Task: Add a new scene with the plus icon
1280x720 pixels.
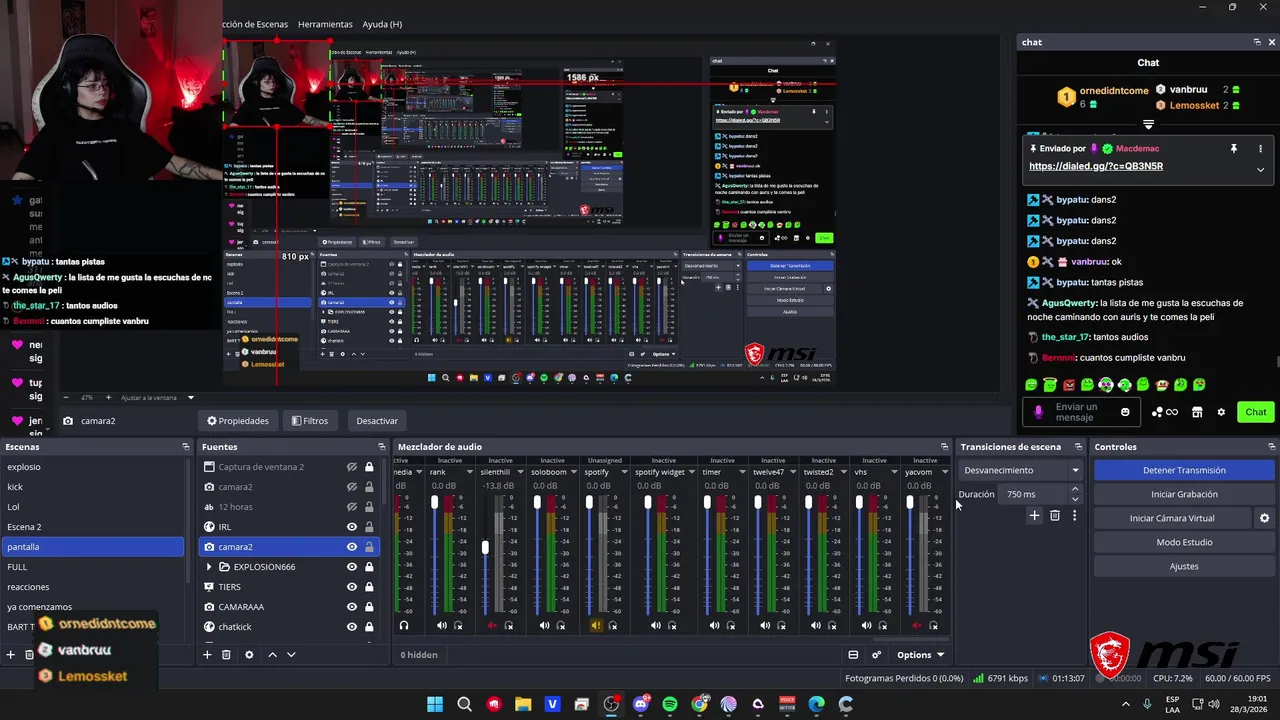Action: (11, 655)
